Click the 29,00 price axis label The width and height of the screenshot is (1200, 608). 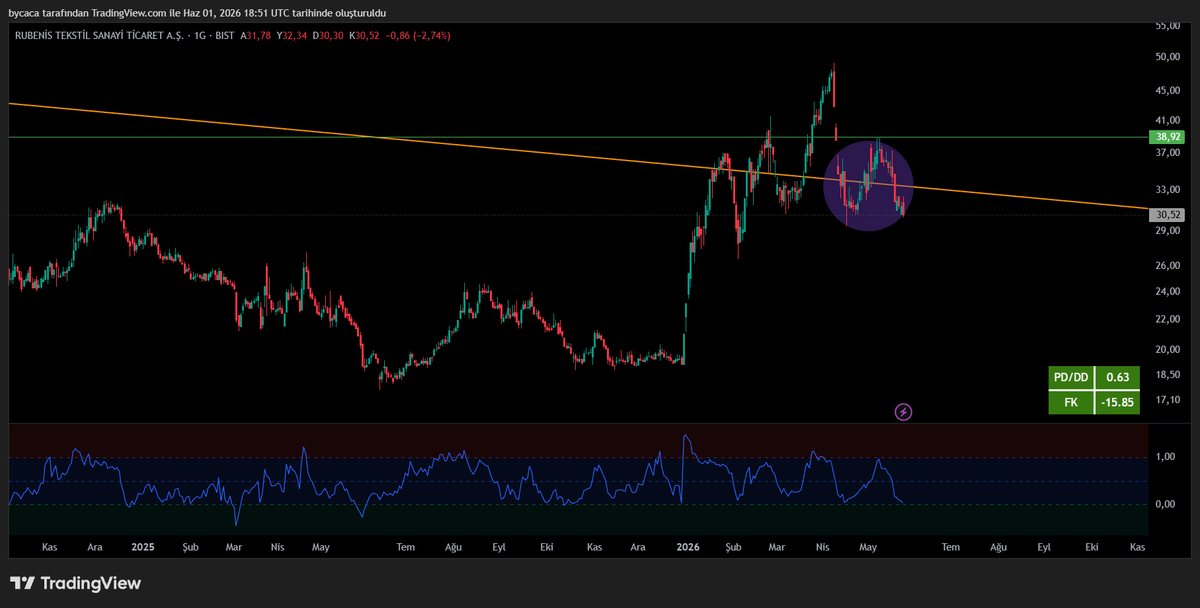point(1167,231)
